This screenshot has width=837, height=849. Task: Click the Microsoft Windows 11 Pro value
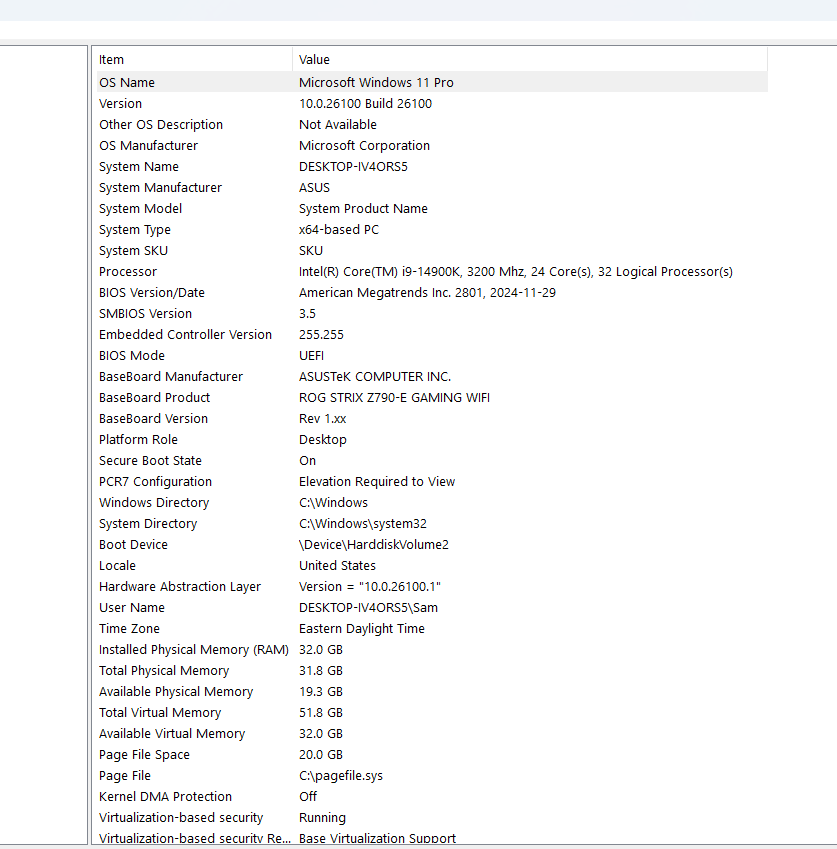point(376,82)
